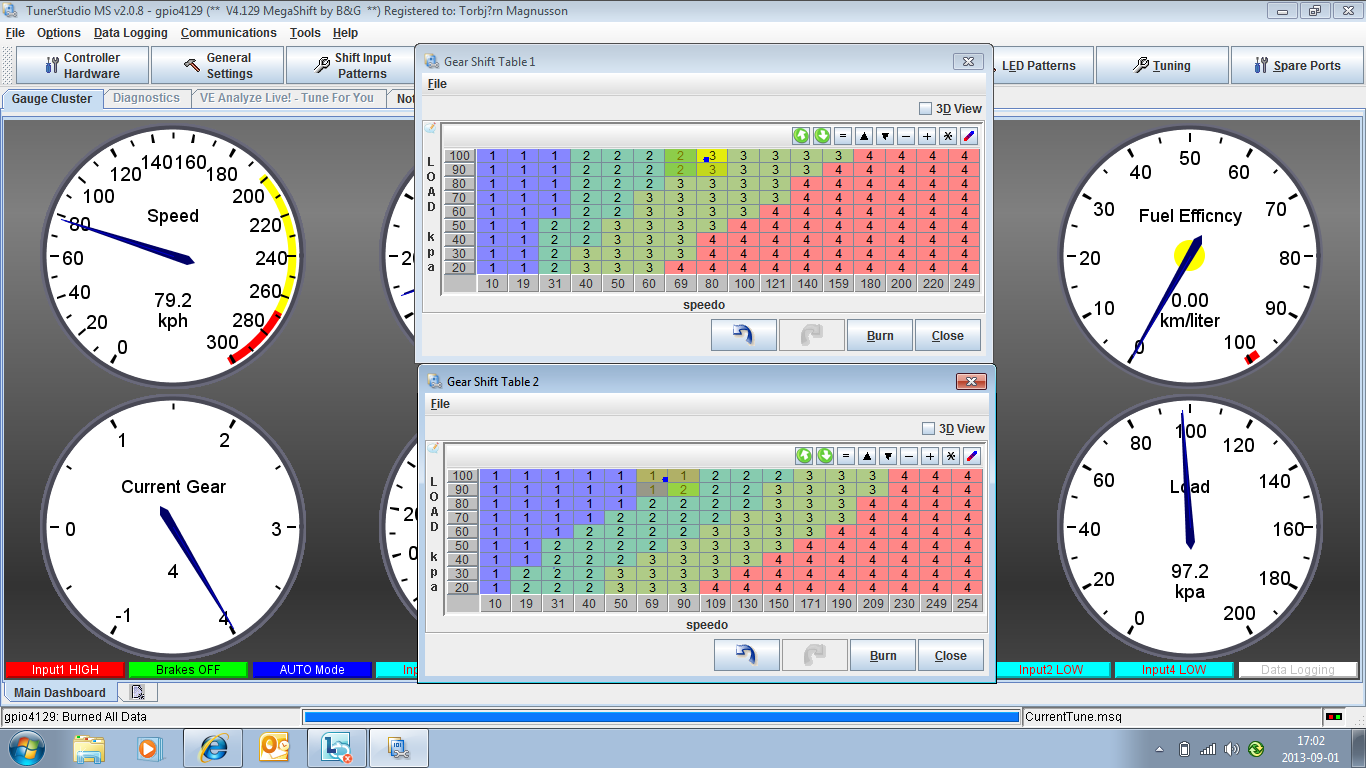1366x768 pixels.
Task: Open the Options menu
Action: 59,33
